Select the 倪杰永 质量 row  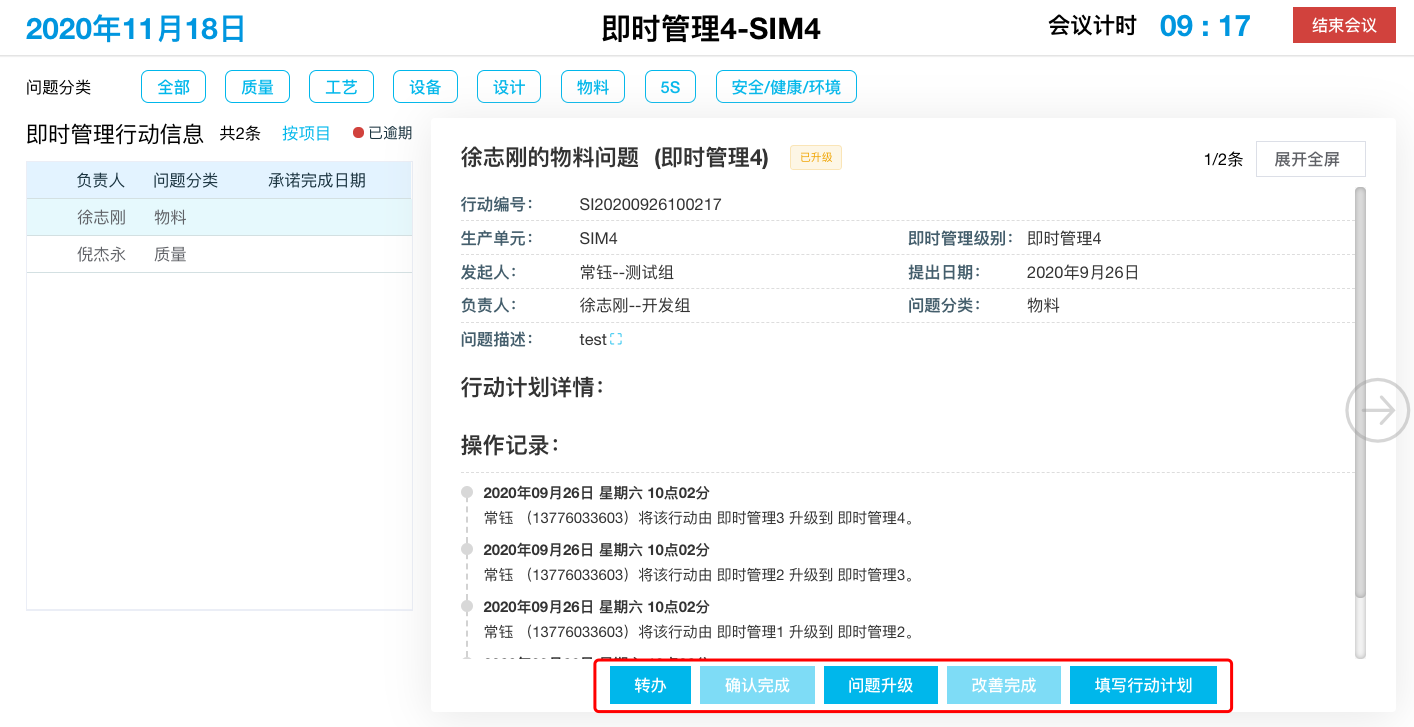[x=218, y=254]
